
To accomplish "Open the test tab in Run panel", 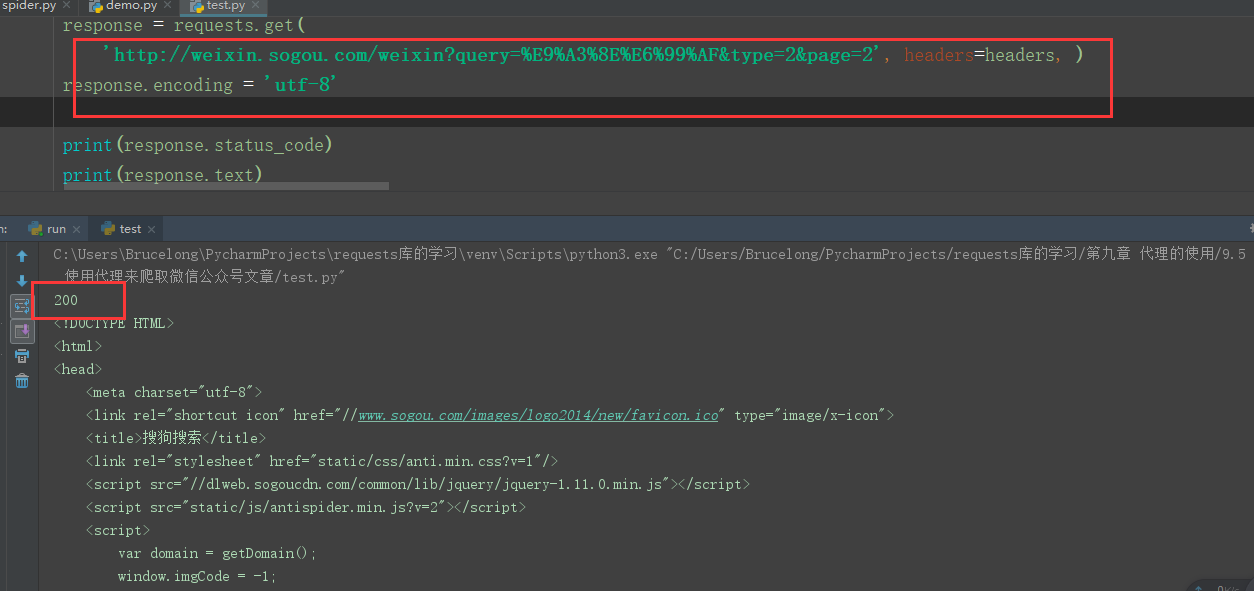I will 130,229.
